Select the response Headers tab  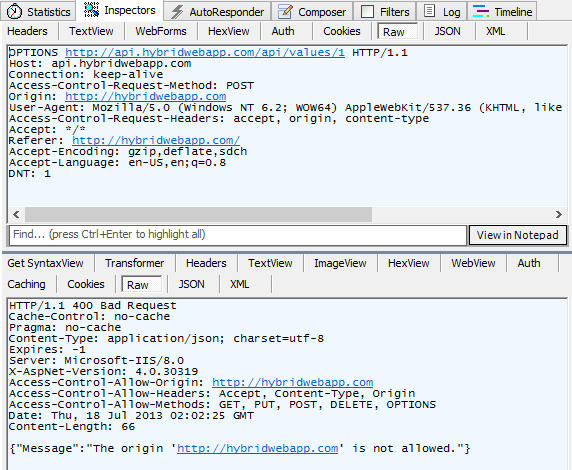(x=206, y=263)
